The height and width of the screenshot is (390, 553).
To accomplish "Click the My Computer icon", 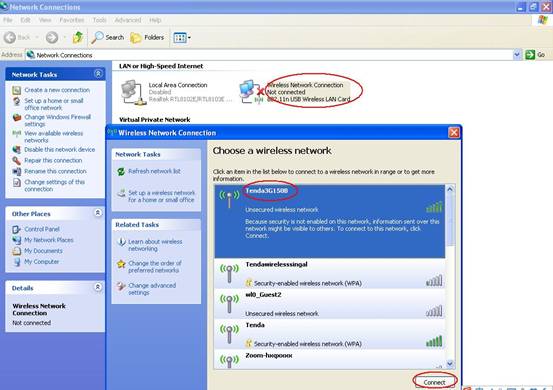I will tap(17, 262).
